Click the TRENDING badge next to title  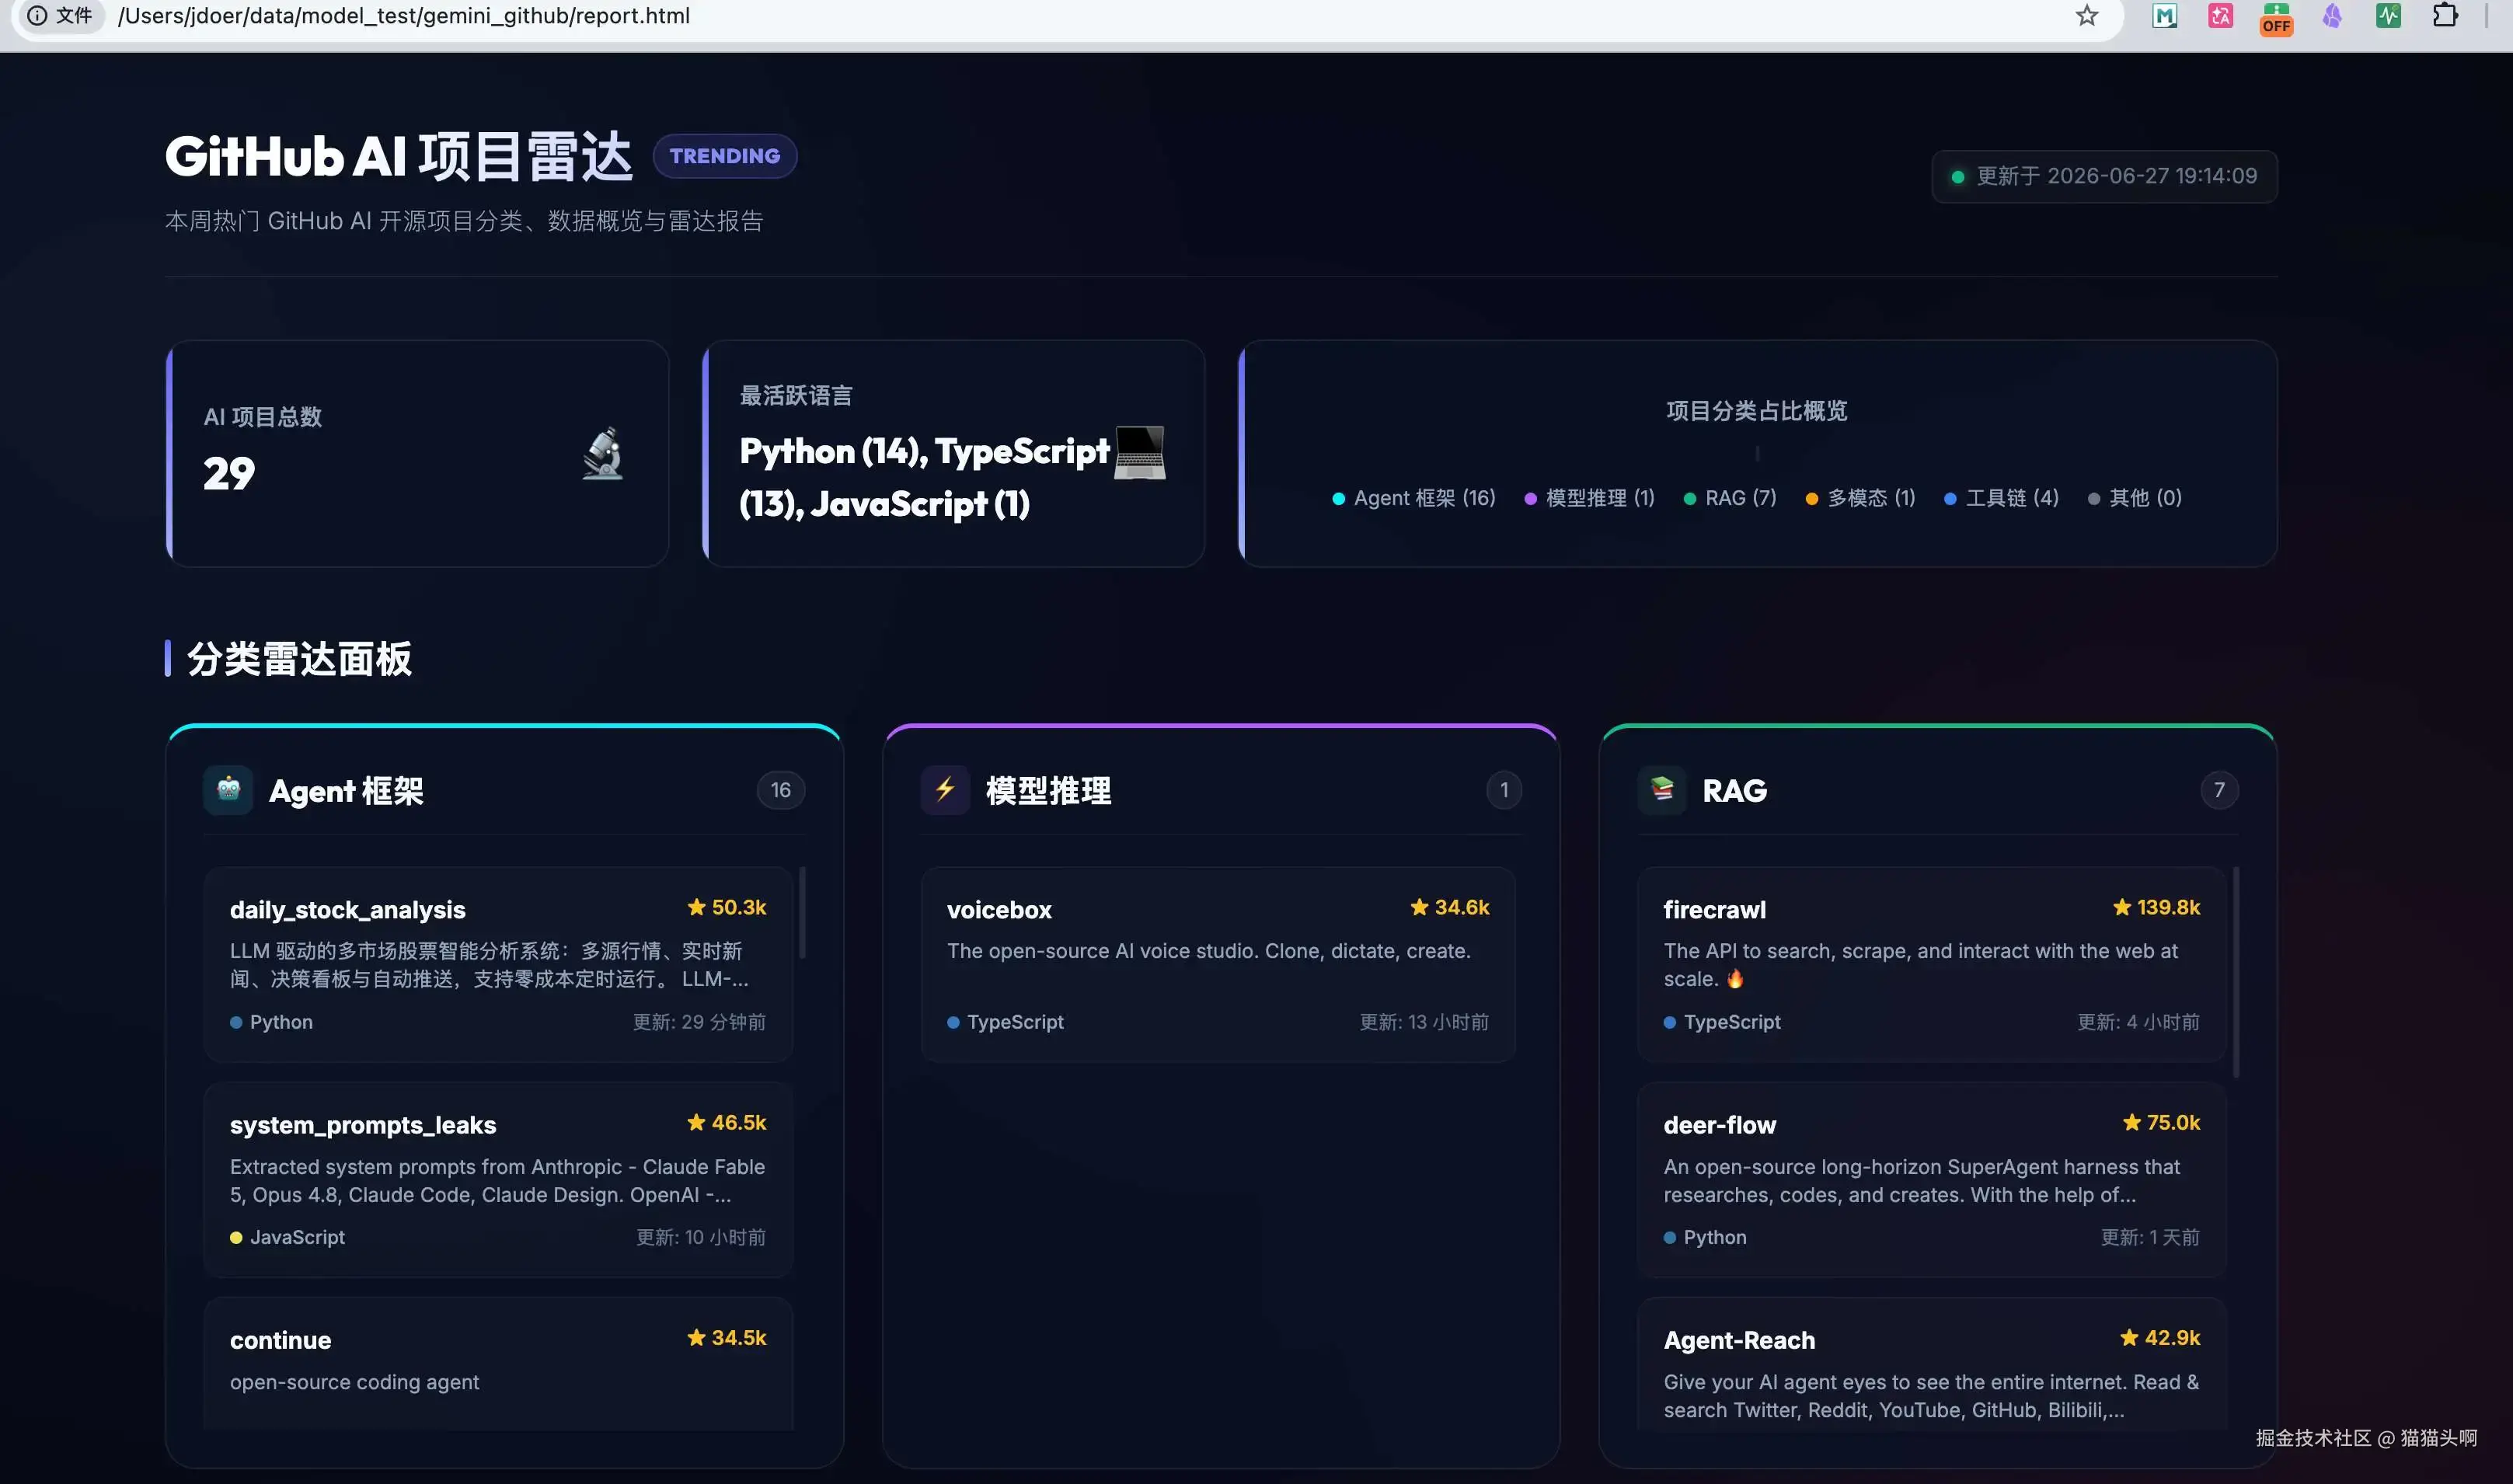pyautogui.click(x=724, y=156)
